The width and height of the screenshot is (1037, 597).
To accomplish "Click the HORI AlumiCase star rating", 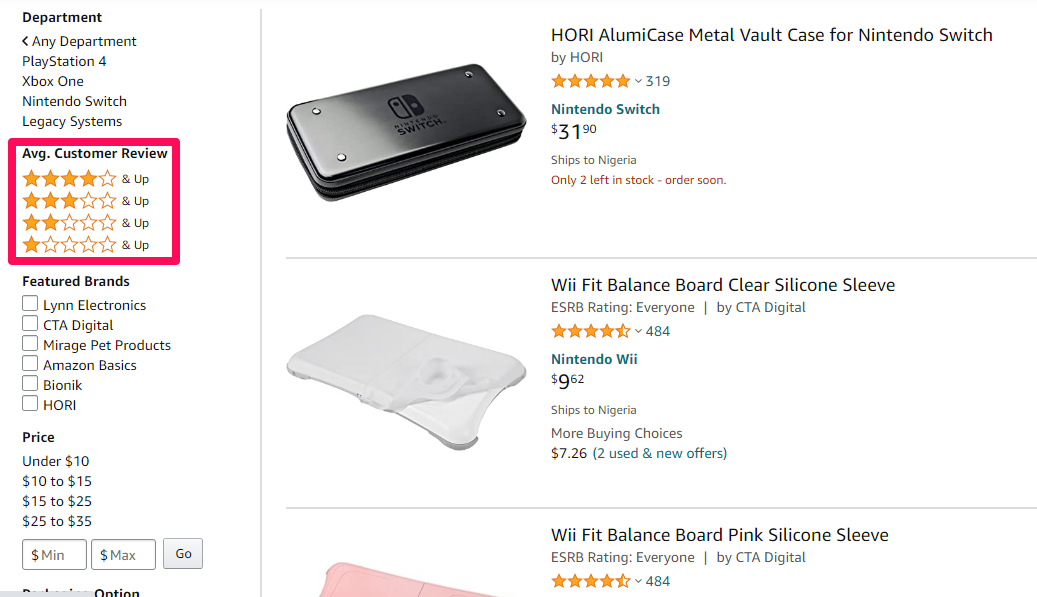I will click(591, 81).
